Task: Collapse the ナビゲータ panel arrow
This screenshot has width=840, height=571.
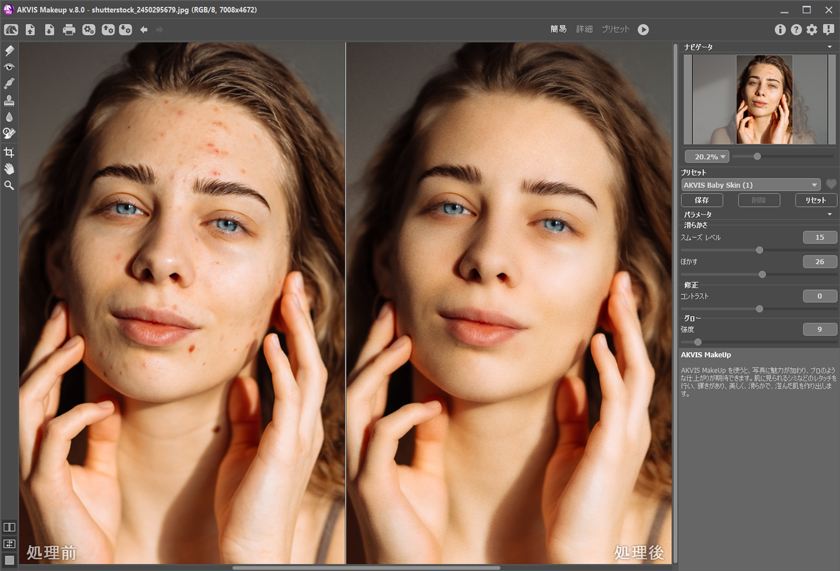Action: (830, 47)
